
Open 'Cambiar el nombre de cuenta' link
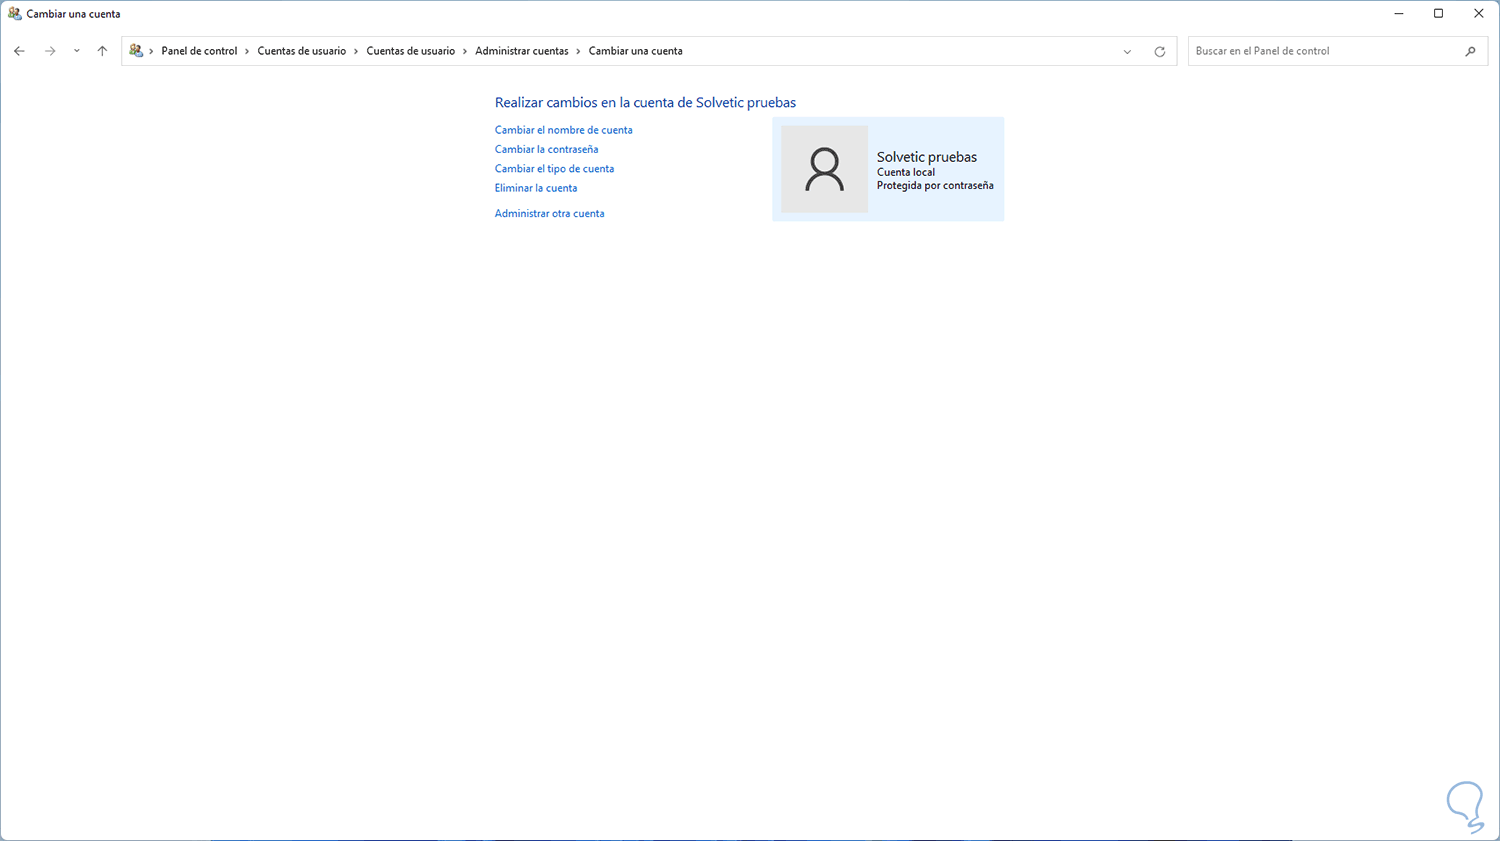(x=563, y=130)
